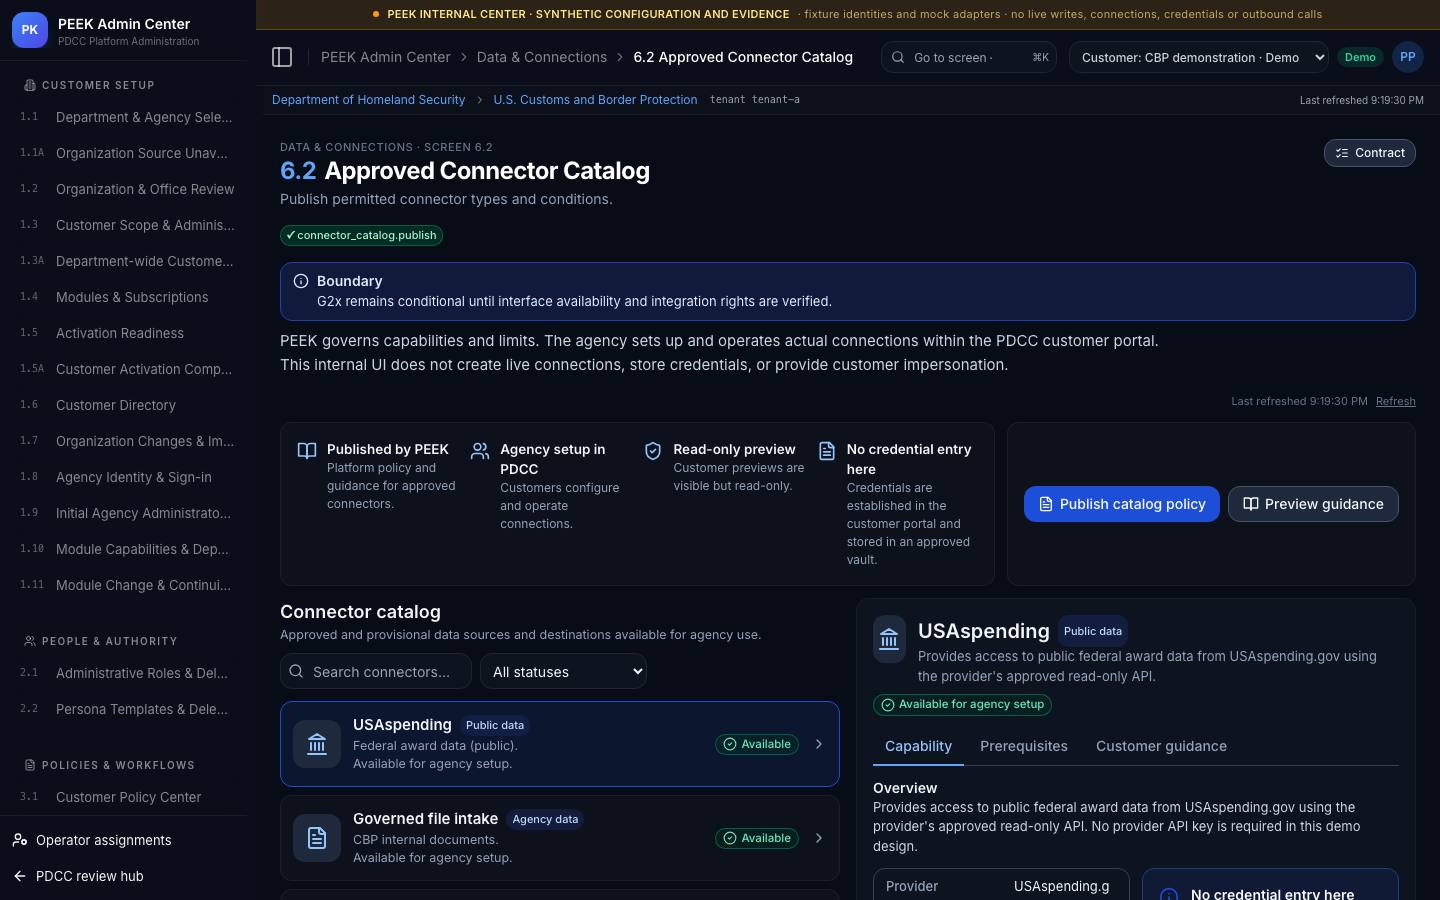This screenshot has width=1440, height=900.
Task: Click the Customer Setup section icon
Action: (x=30, y=85)
